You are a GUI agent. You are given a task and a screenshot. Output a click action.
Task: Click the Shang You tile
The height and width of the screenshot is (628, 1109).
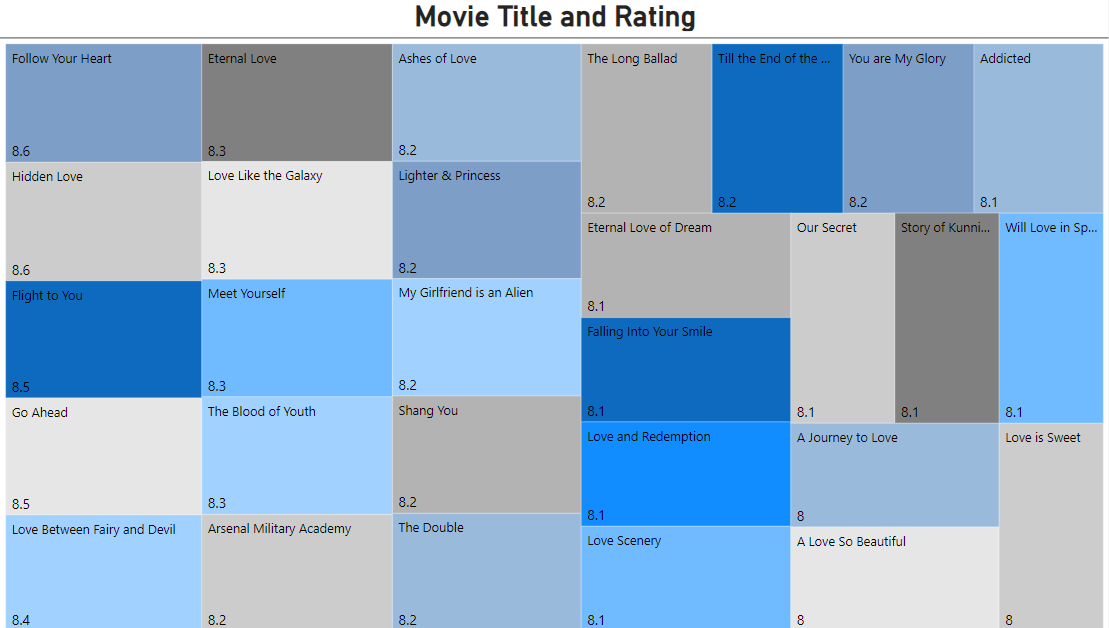click(x=486, y=455)
